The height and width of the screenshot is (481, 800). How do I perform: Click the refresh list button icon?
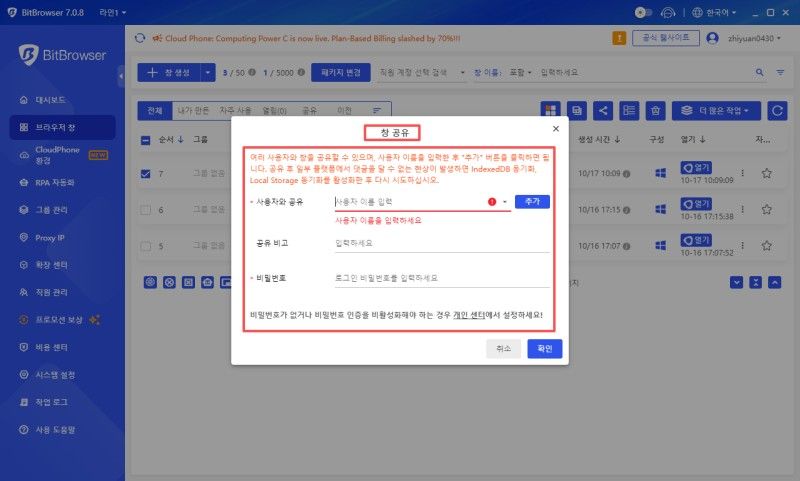click(x=777, y=111)
